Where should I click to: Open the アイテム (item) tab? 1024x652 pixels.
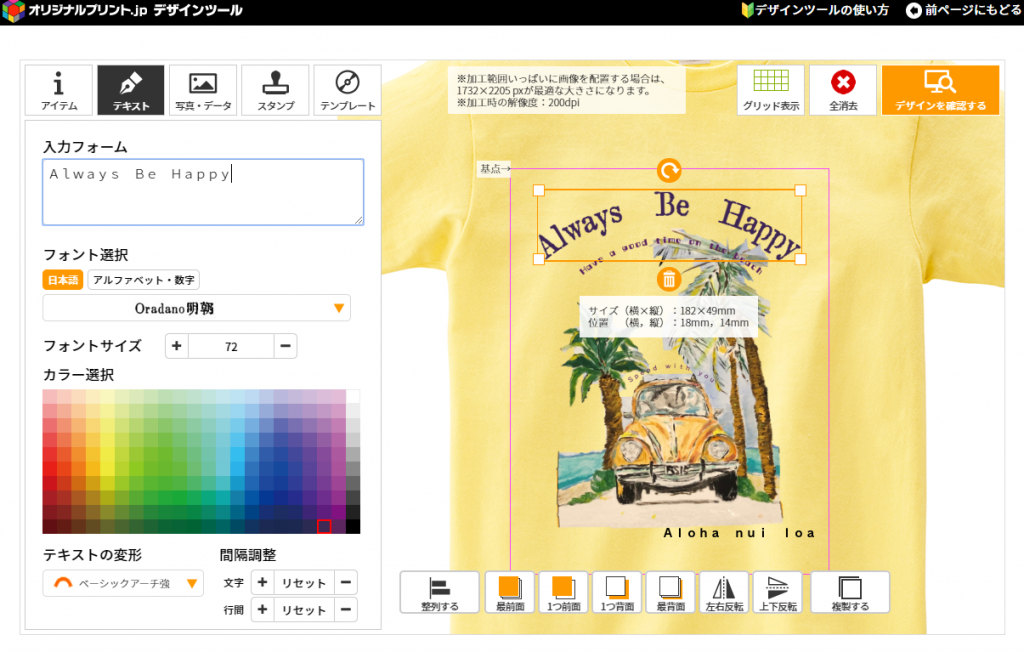click(59, 90)
